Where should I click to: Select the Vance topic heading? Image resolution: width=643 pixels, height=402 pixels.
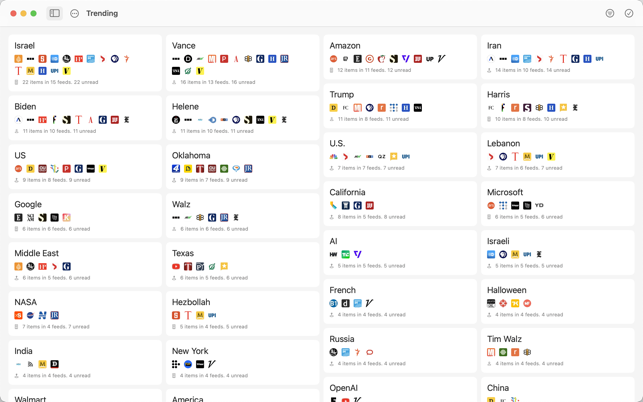pyautogui.click(x=183, y=45)
